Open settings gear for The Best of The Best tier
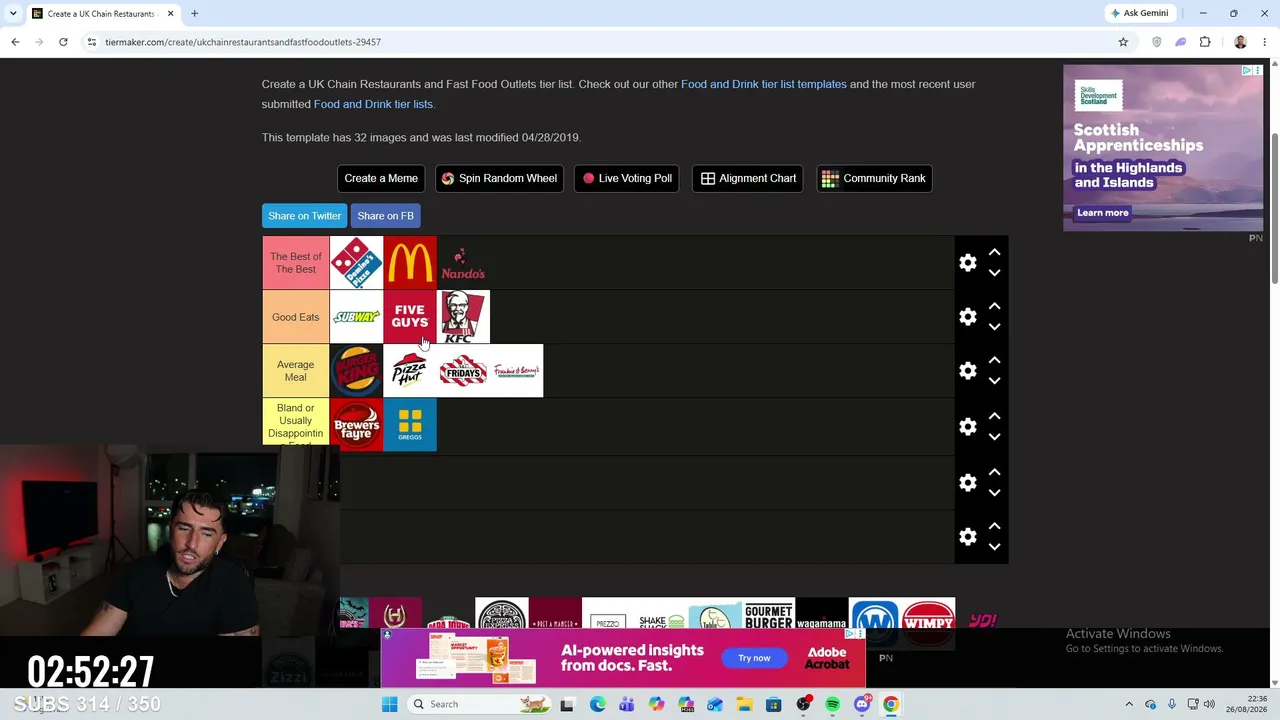1280x720 pixels. point(968,263)
